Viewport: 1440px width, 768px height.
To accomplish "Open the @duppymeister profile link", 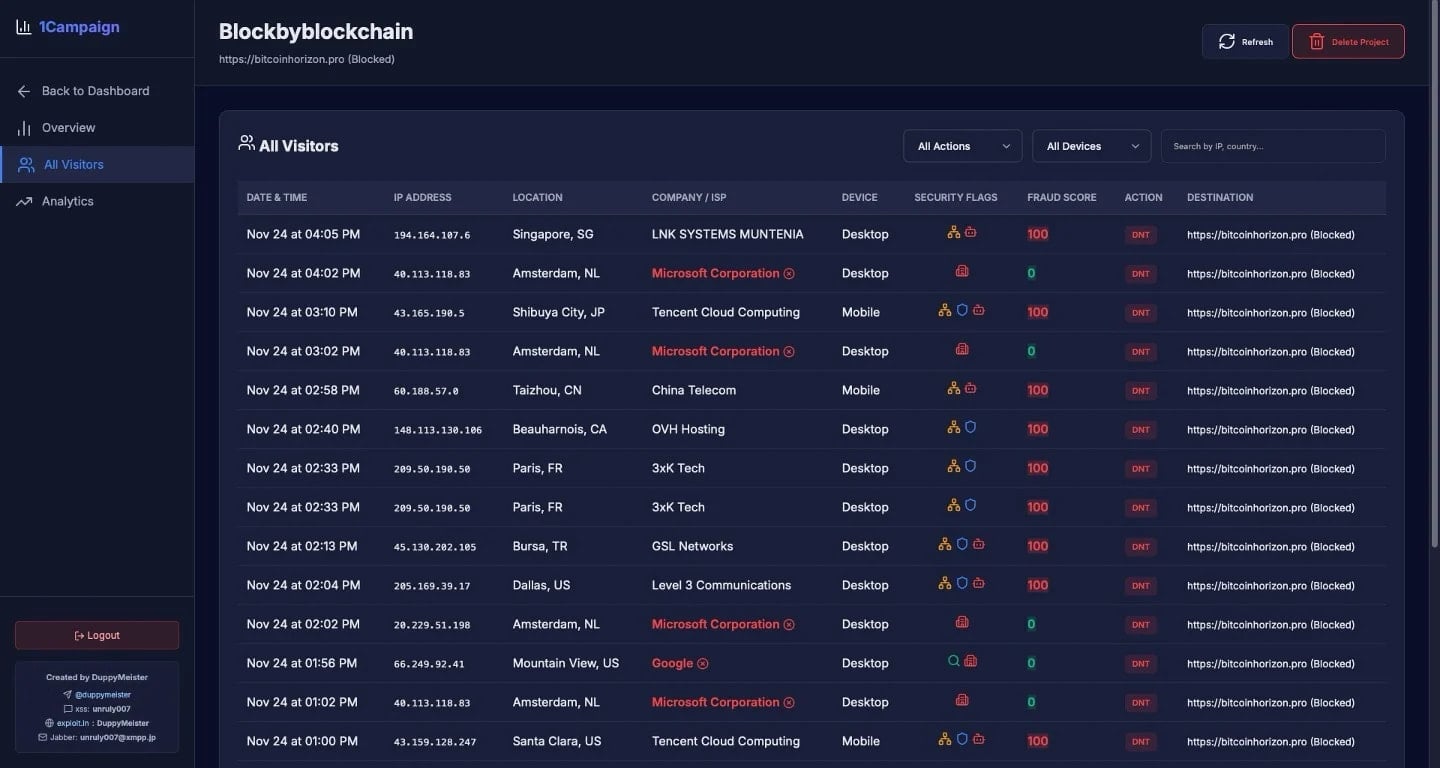I will [x=103, y=694].
